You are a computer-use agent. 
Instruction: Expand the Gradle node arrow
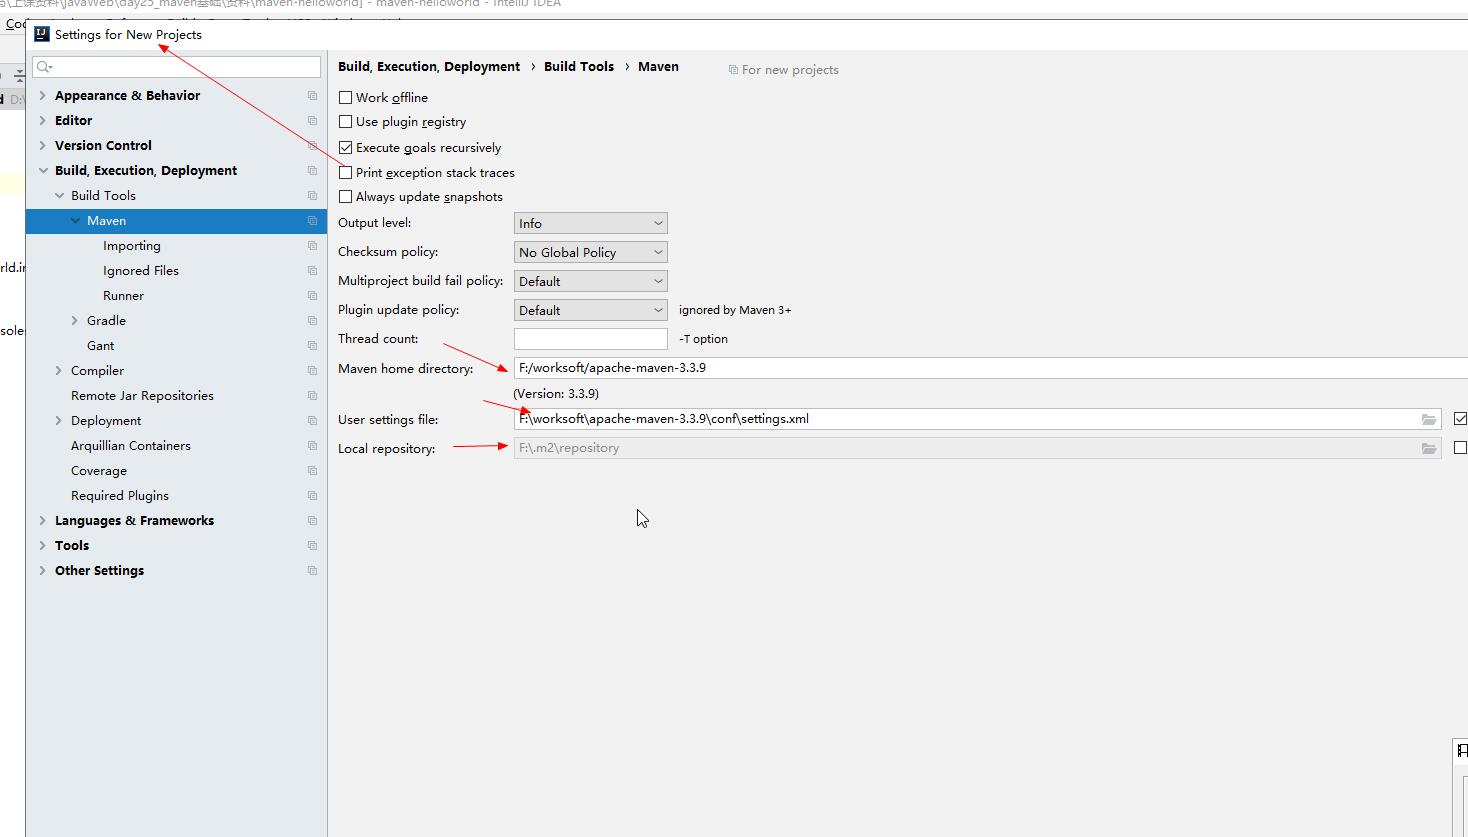74,321
